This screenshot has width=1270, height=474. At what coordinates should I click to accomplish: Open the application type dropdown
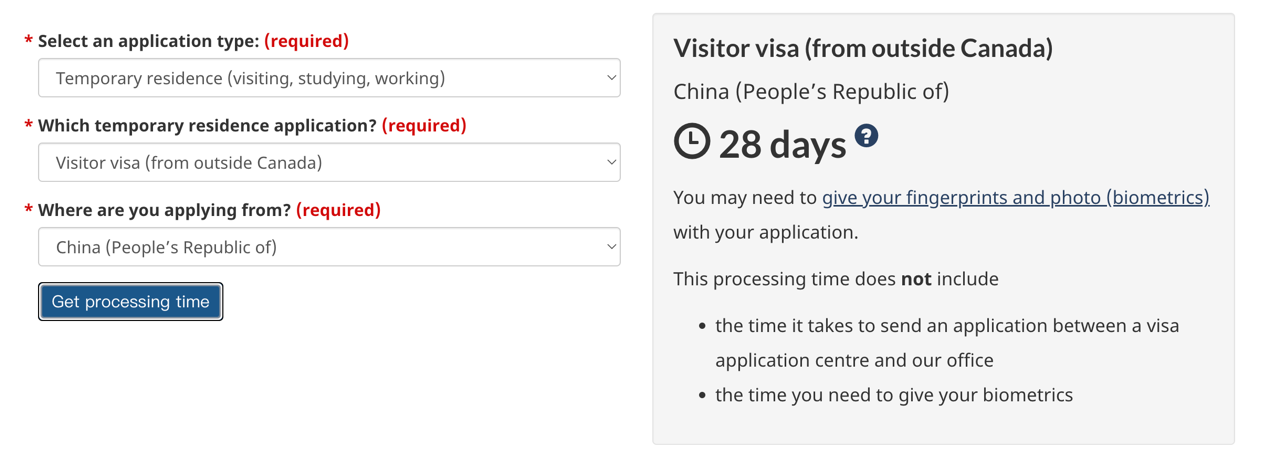tap(329, 78)
